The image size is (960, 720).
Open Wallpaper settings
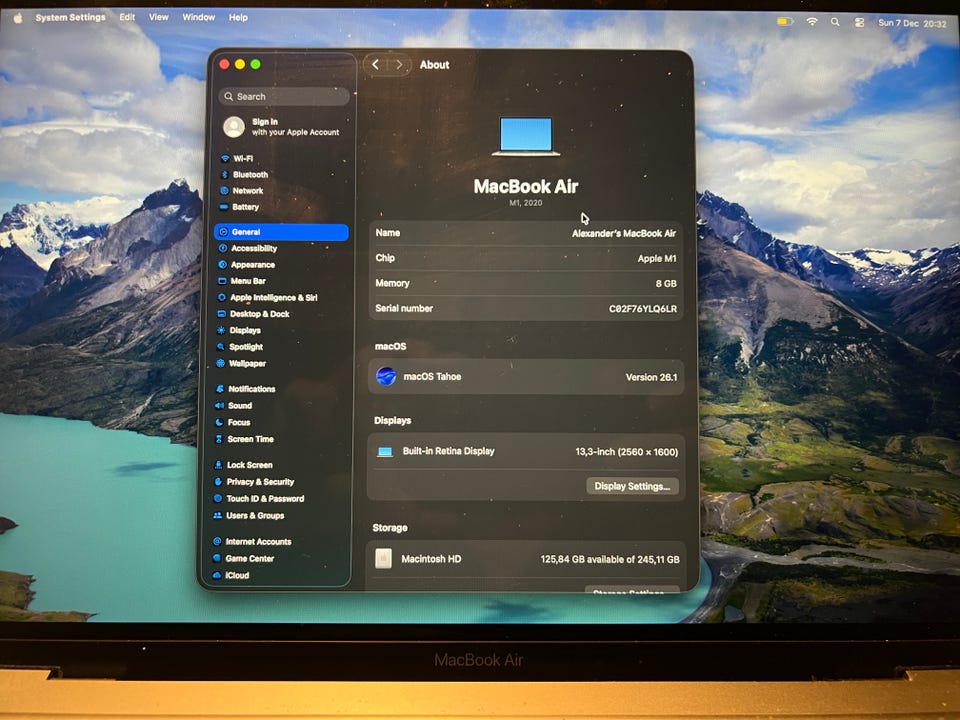click(x=241, y=364)
